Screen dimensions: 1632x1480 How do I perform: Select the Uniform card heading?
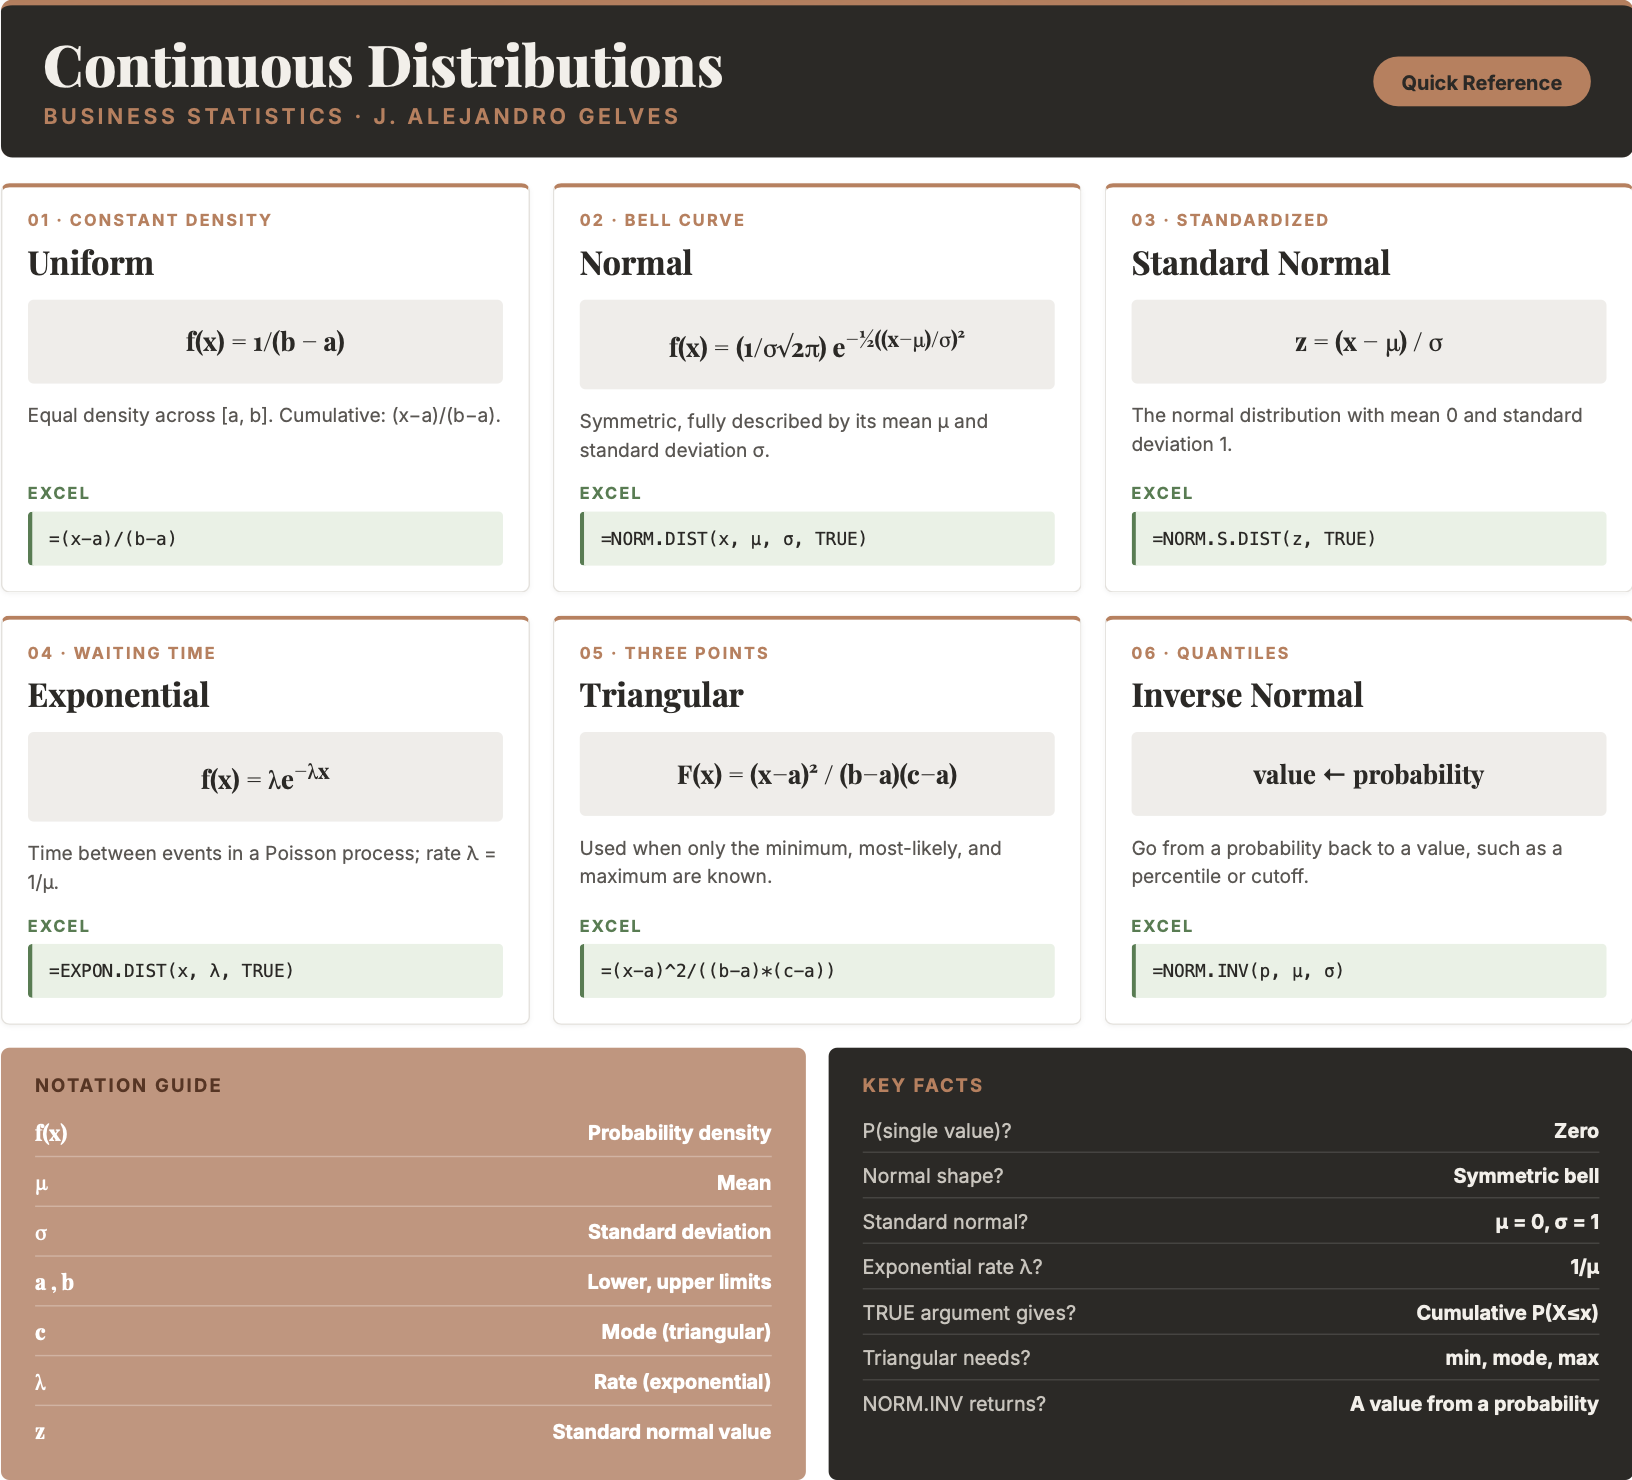click(x=91, y=263)
